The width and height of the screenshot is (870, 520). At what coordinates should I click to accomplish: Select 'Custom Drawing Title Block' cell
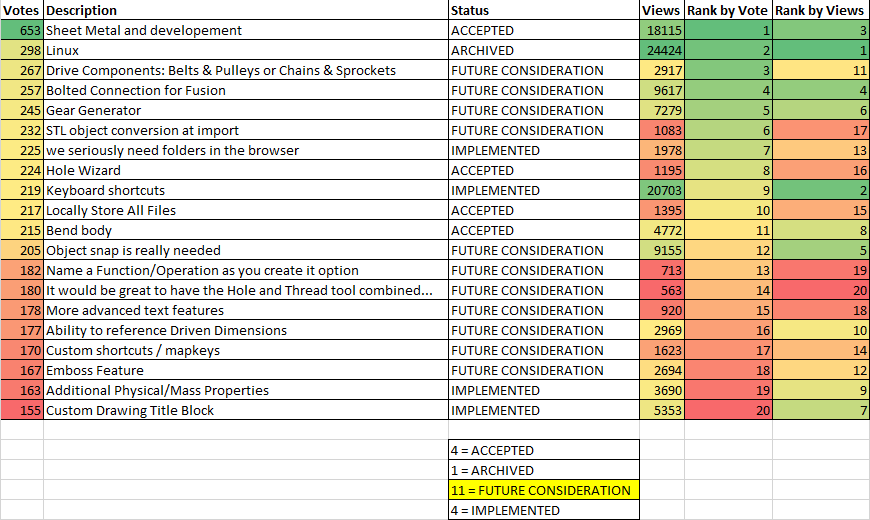coord(246,410)
